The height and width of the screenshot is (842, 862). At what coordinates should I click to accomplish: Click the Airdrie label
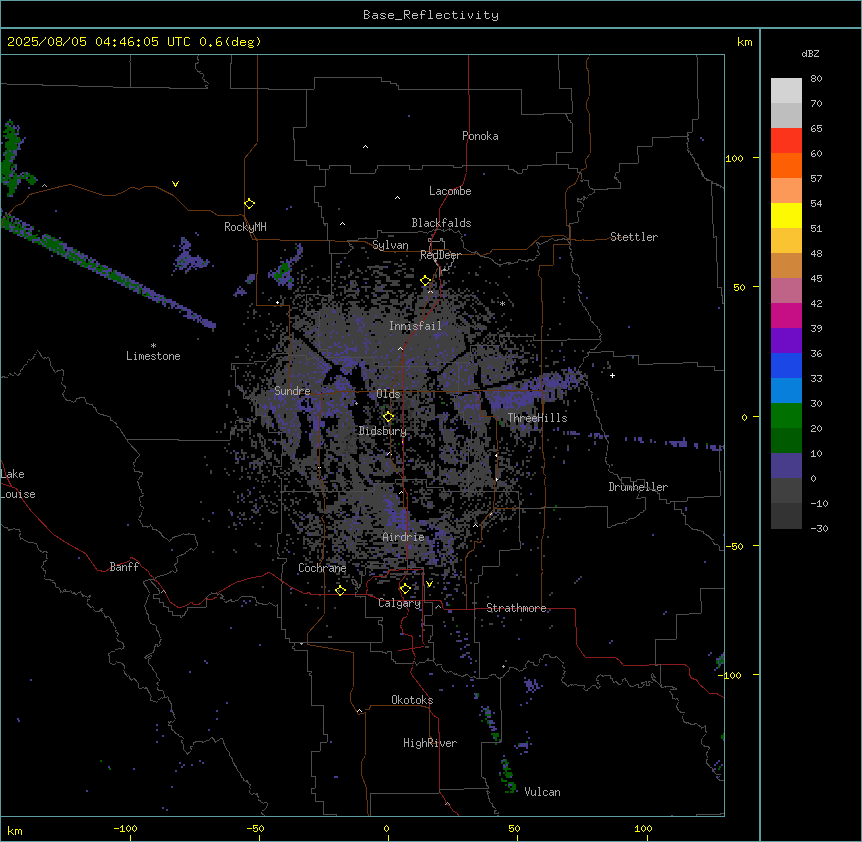click(403, 537)
